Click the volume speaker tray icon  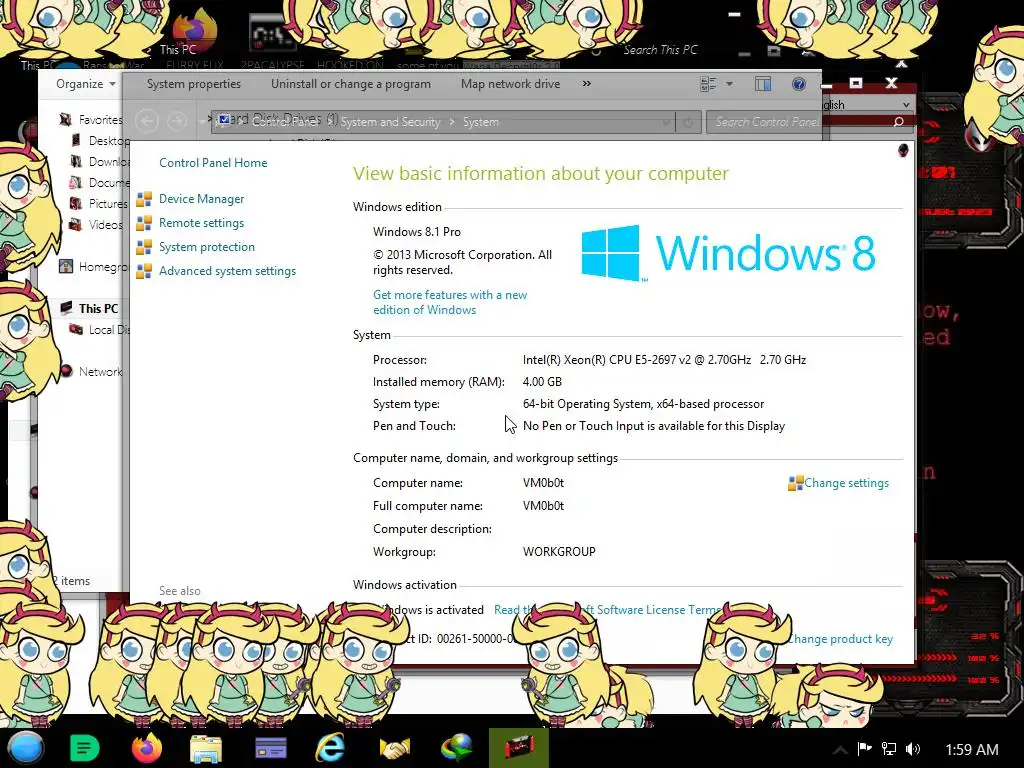[x=913, y=749]
